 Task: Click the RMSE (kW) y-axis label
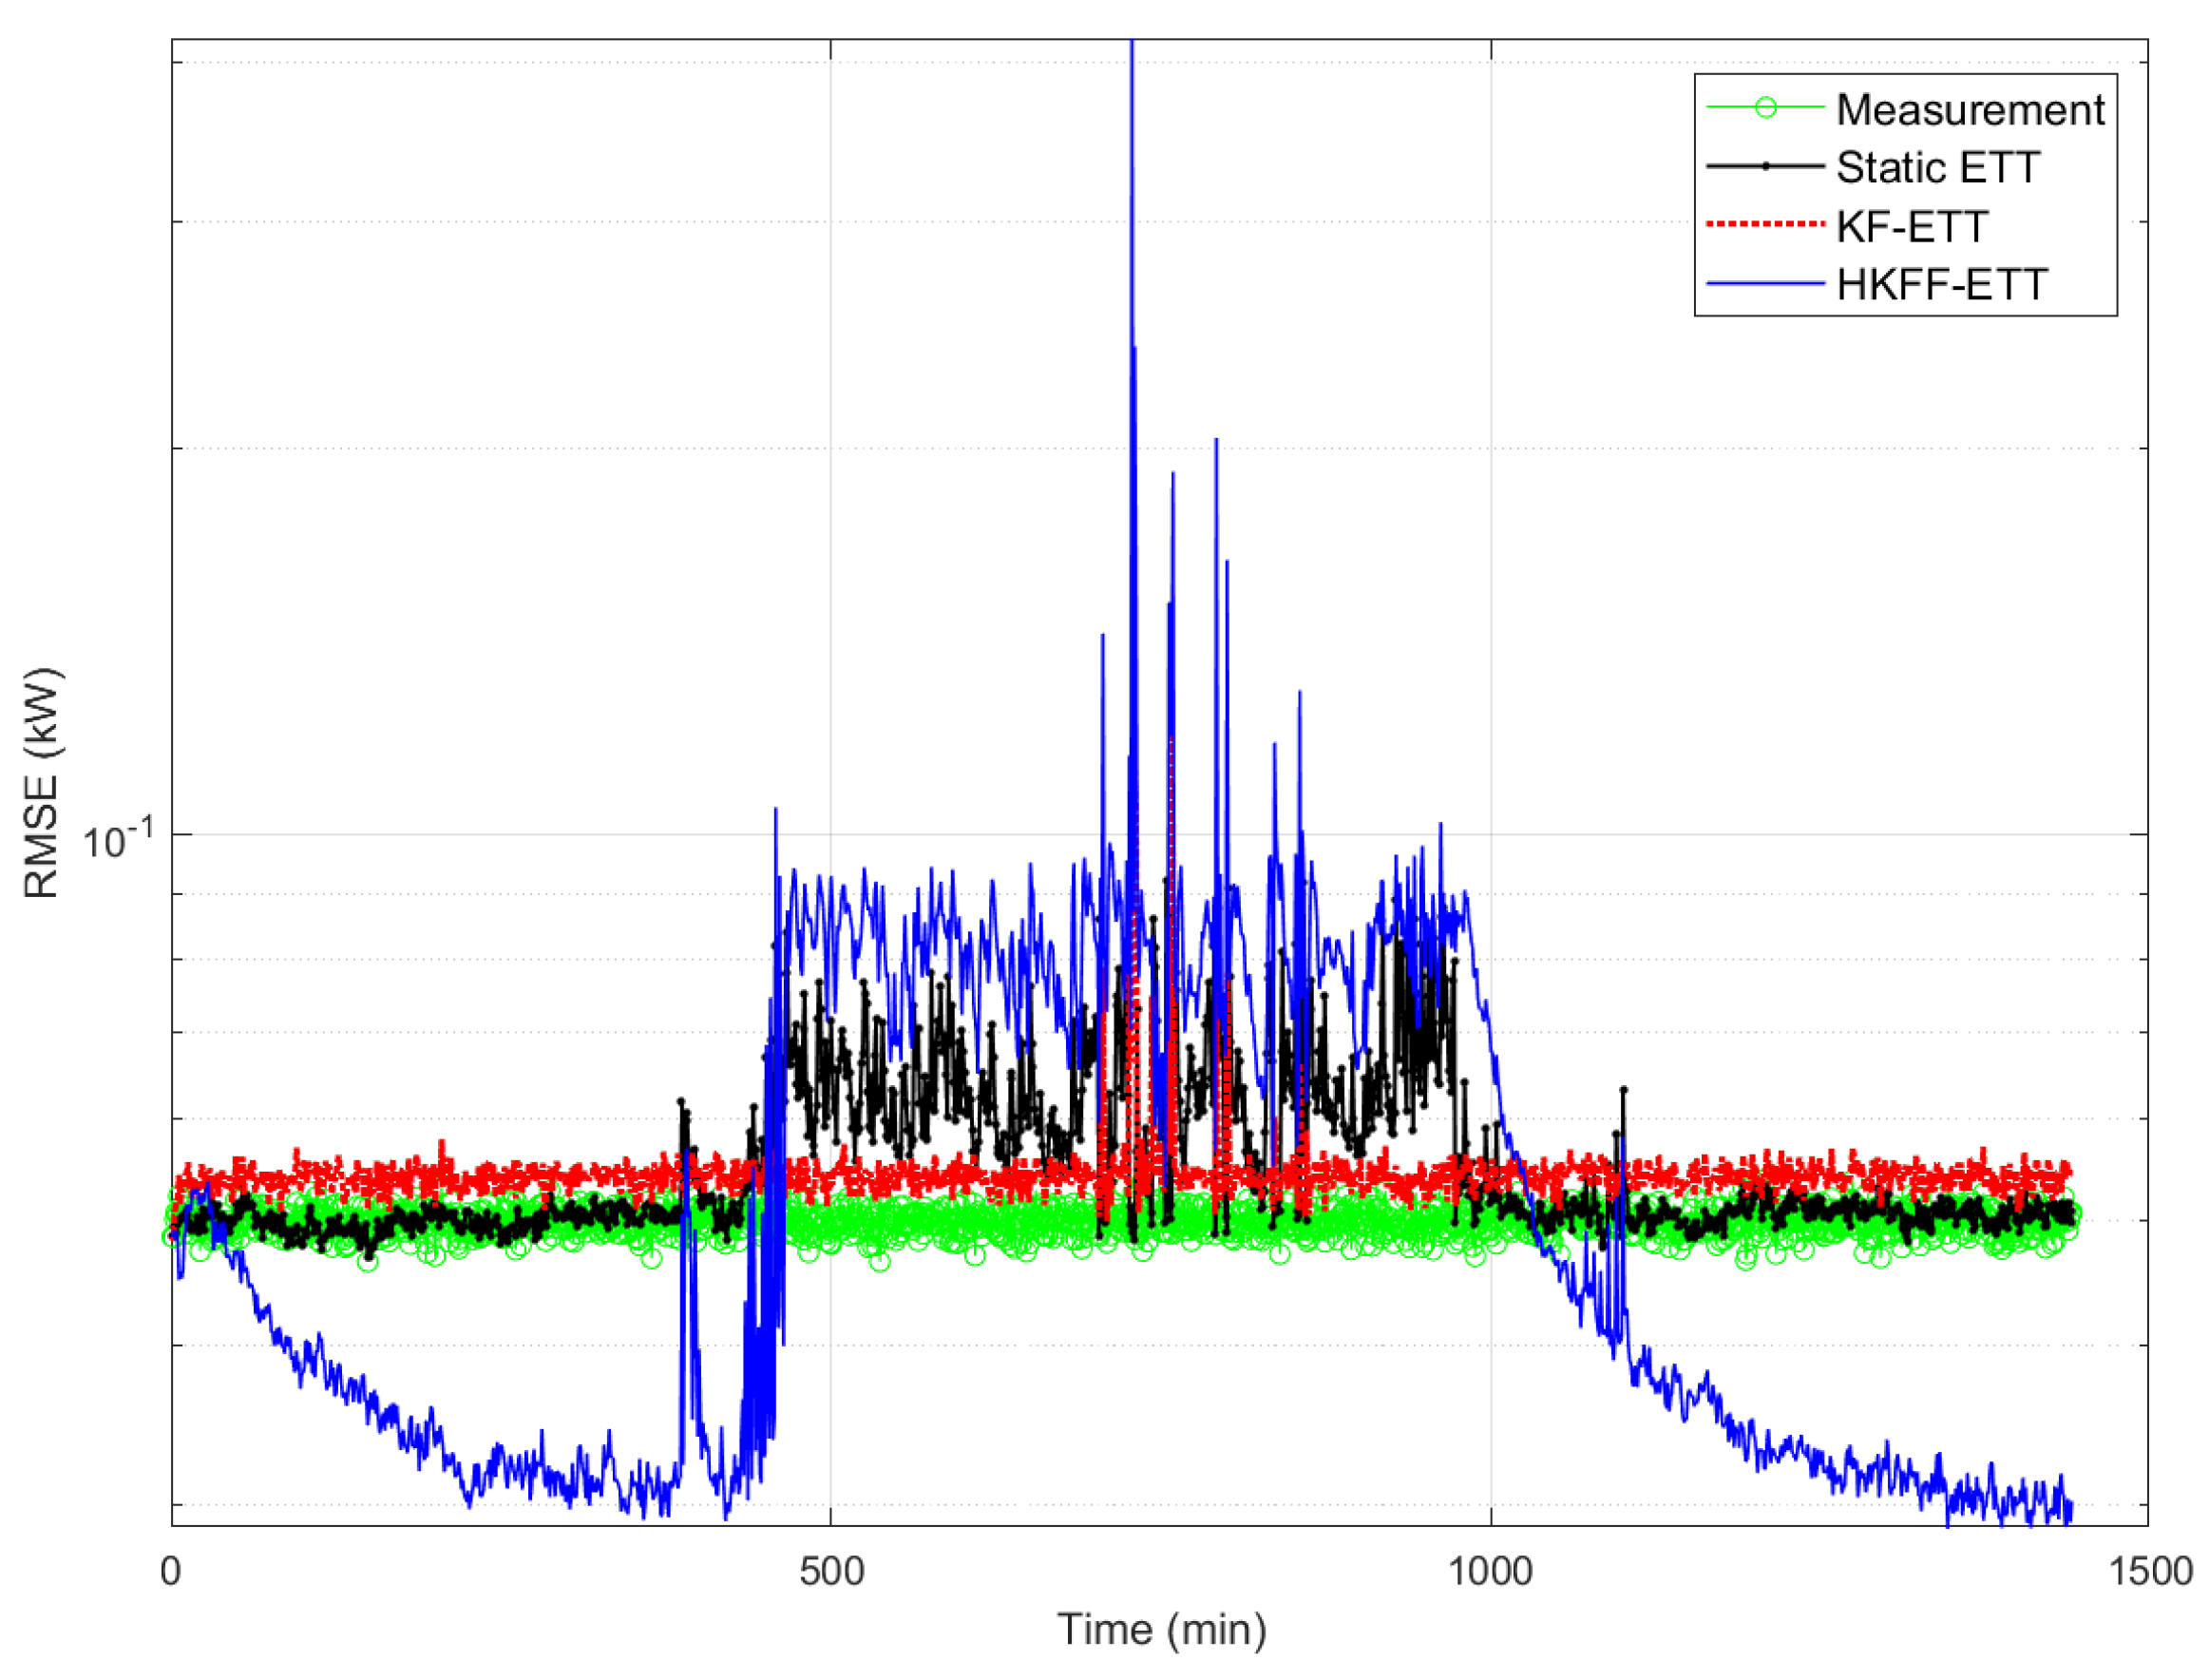(42, 784)
